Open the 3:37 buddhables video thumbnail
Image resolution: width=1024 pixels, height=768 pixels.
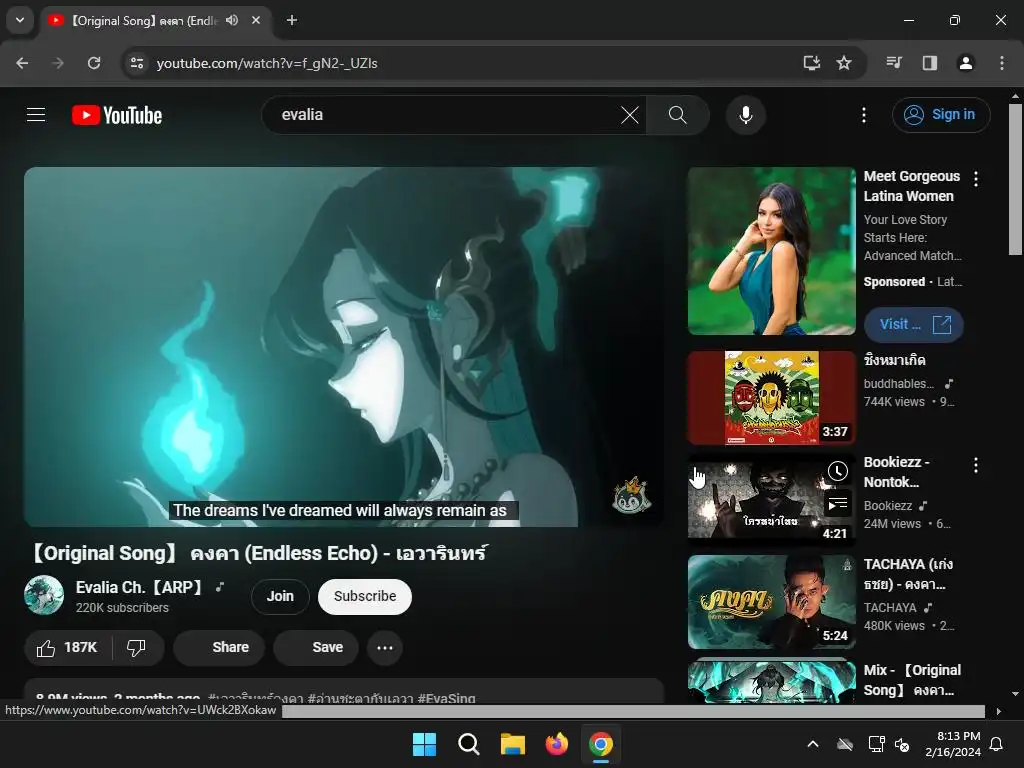771,398
